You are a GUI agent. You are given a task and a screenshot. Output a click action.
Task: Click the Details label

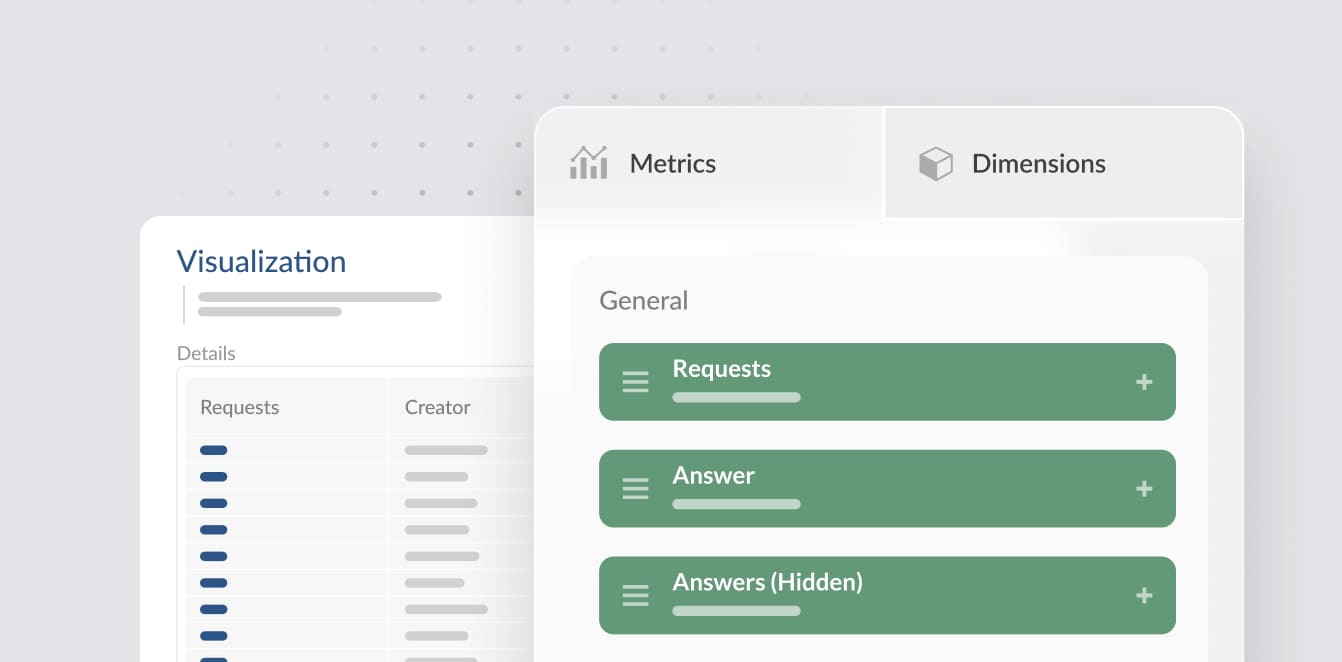[x=206, y=353]
